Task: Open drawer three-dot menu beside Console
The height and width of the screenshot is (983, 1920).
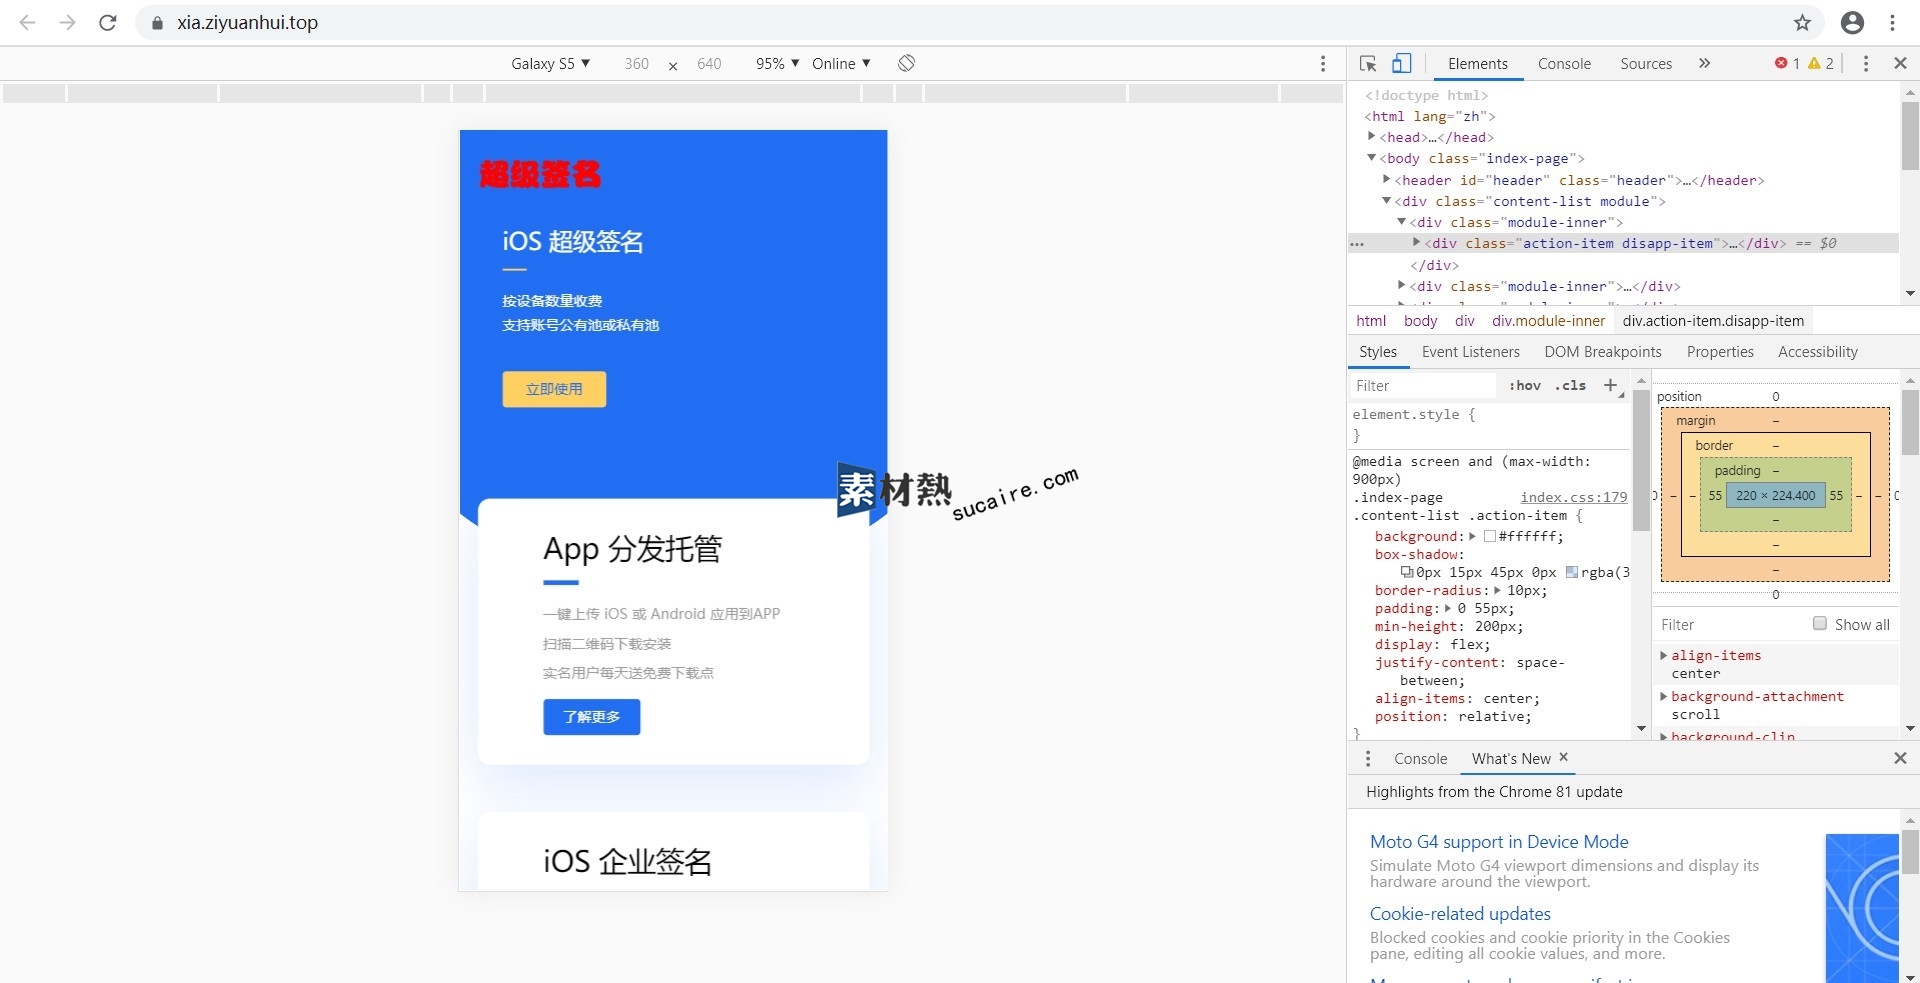Action: 1368,758
